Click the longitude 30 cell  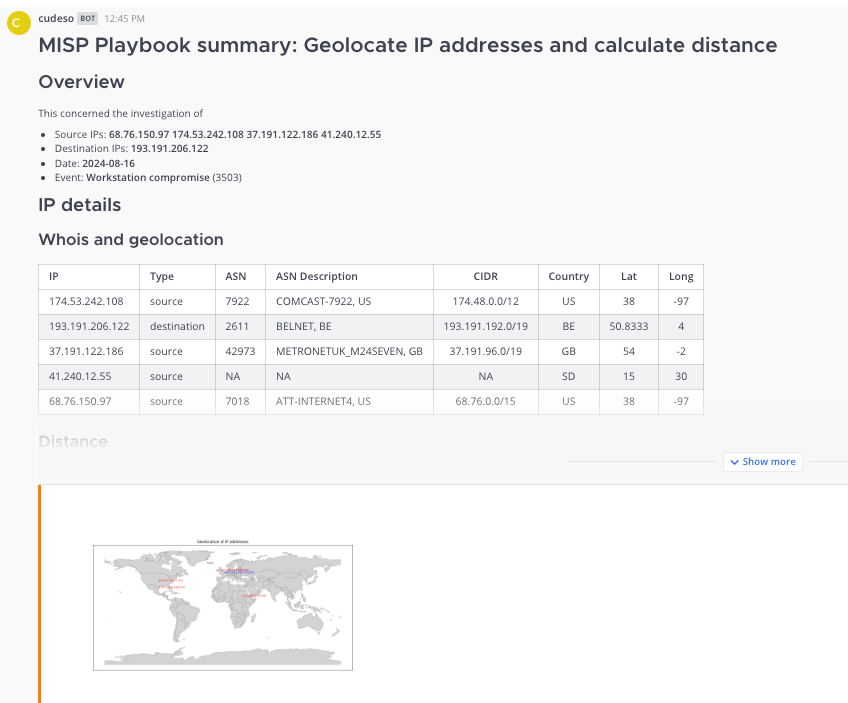(681, 376)
